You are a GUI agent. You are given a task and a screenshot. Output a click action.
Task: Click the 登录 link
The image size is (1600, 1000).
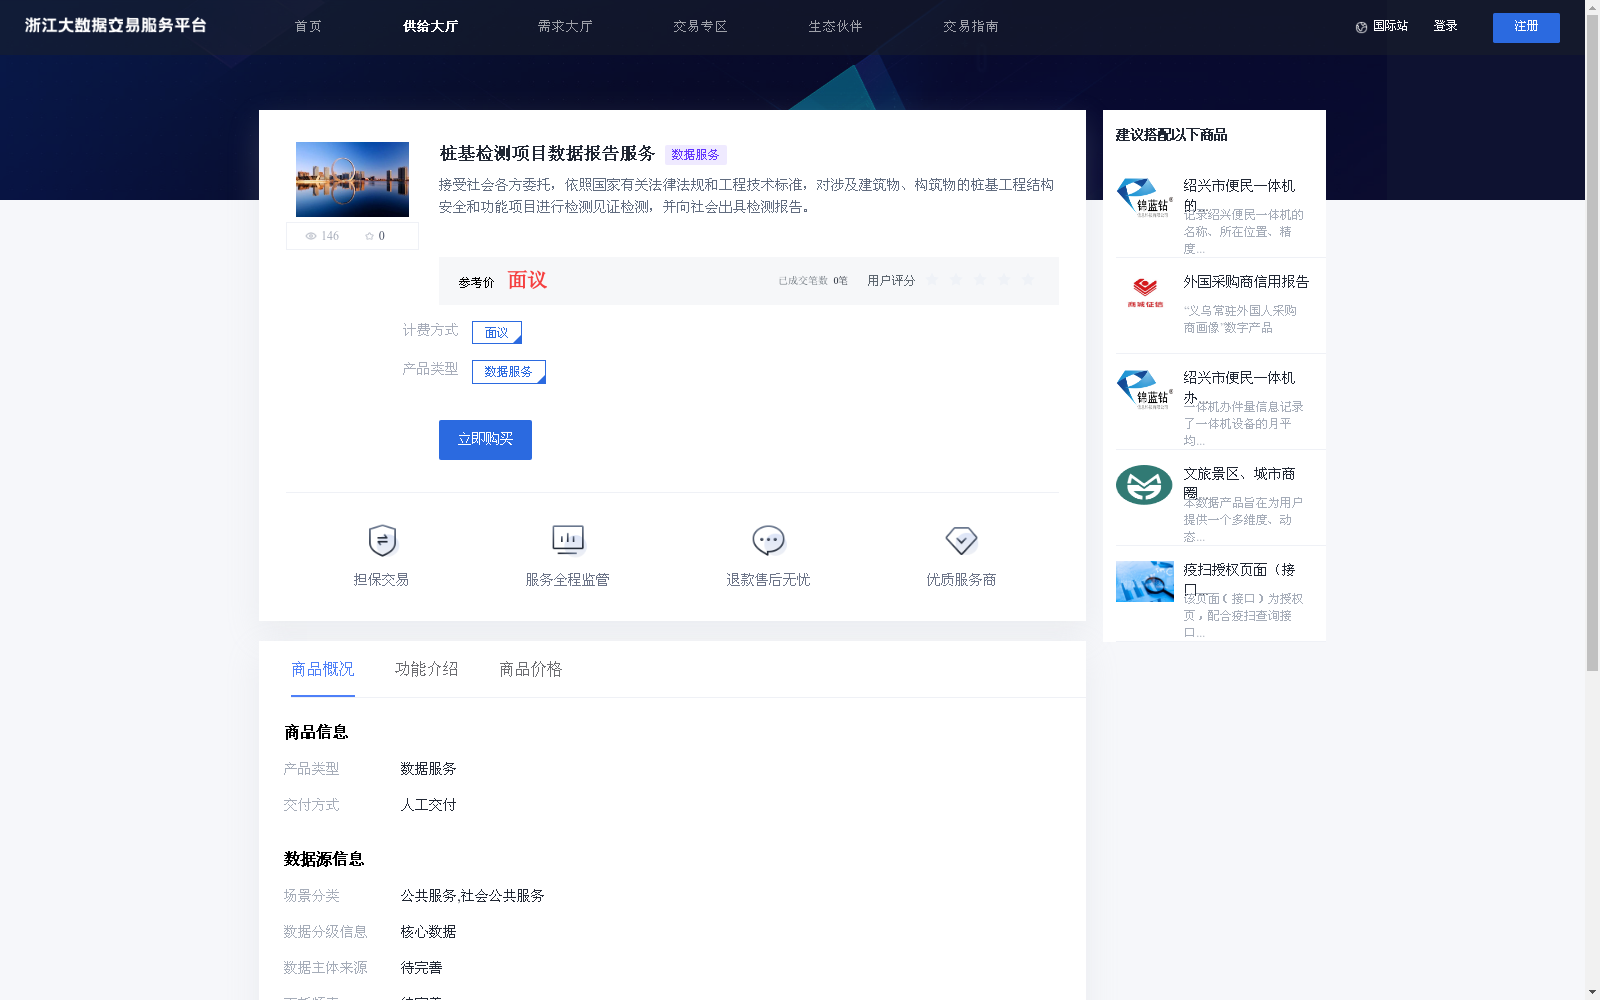1445,27
